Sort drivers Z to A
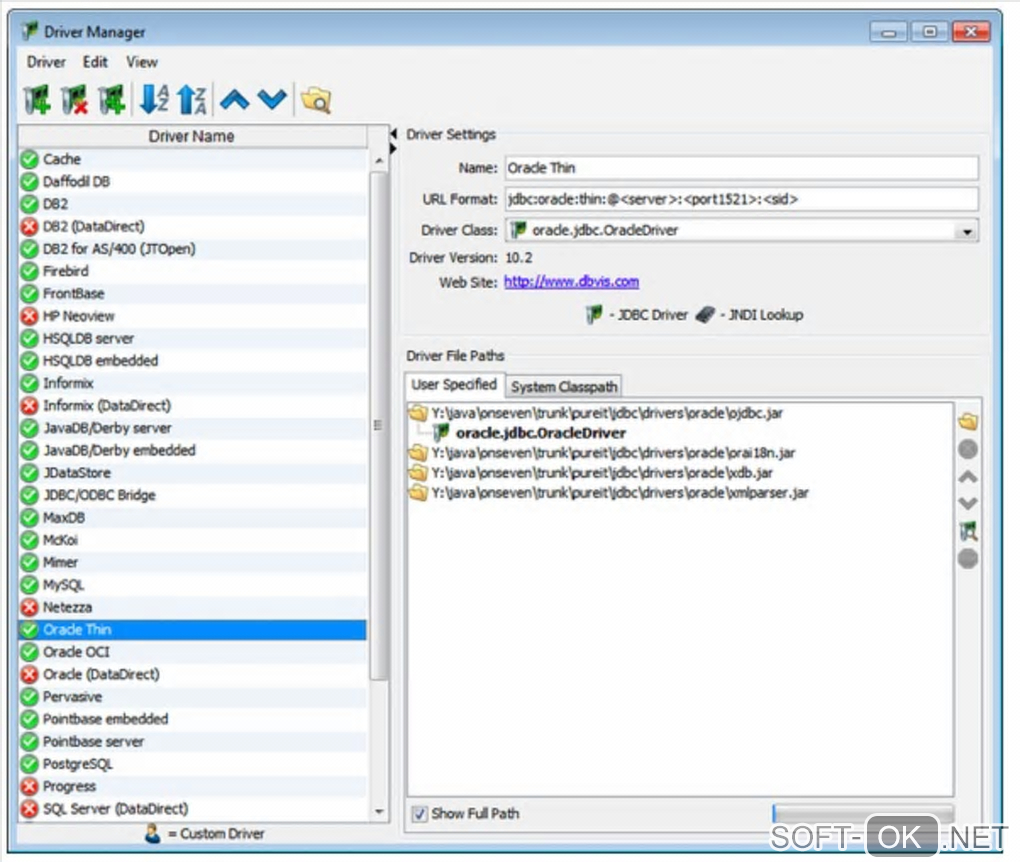Viewport: 1020px width, 862px height. tap(192, 100)
